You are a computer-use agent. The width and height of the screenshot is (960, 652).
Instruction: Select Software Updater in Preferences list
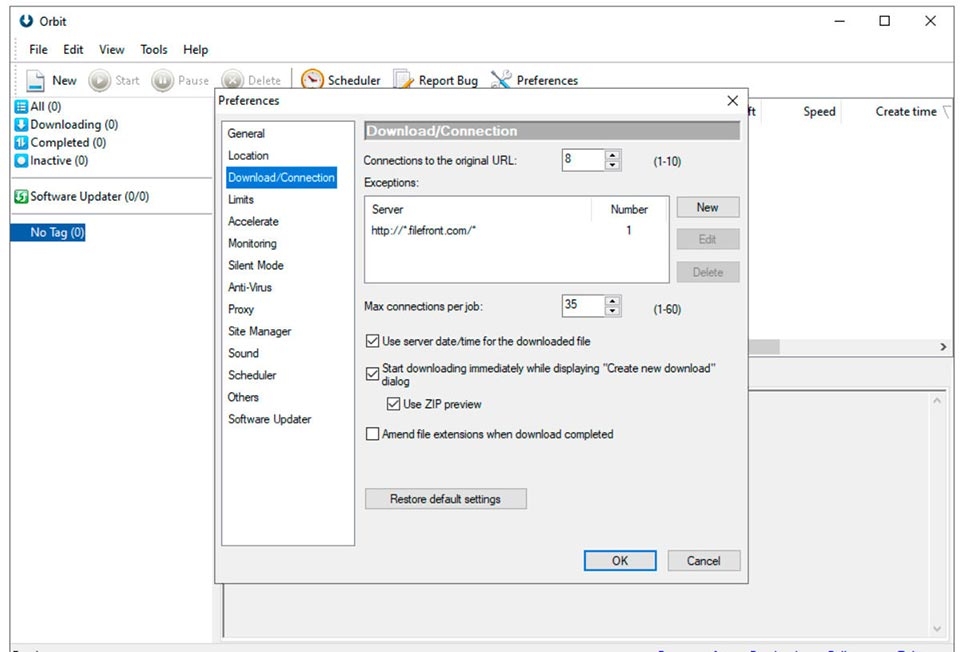(269, 419)
